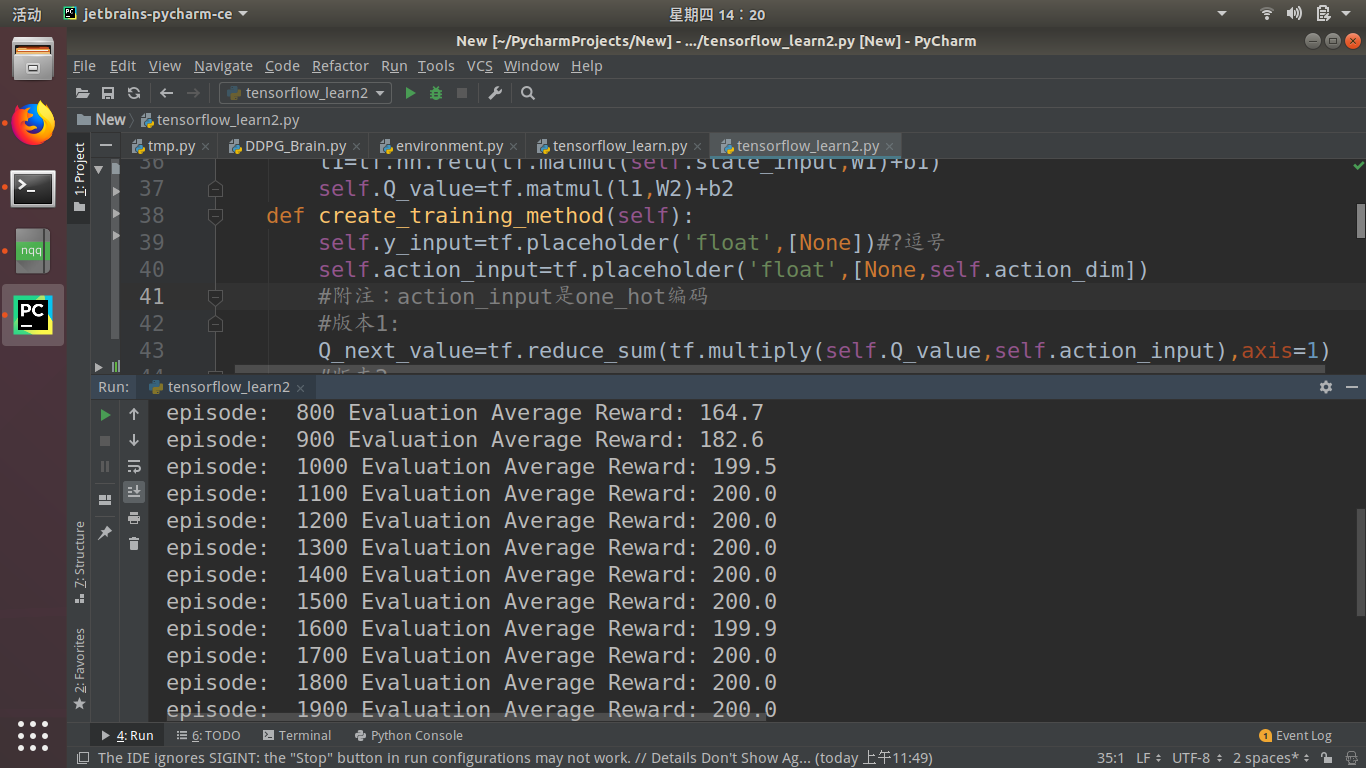Close the tensorflow_learn2 Run tab
The image size is (1366, 768).
click(x=300, y=387)
